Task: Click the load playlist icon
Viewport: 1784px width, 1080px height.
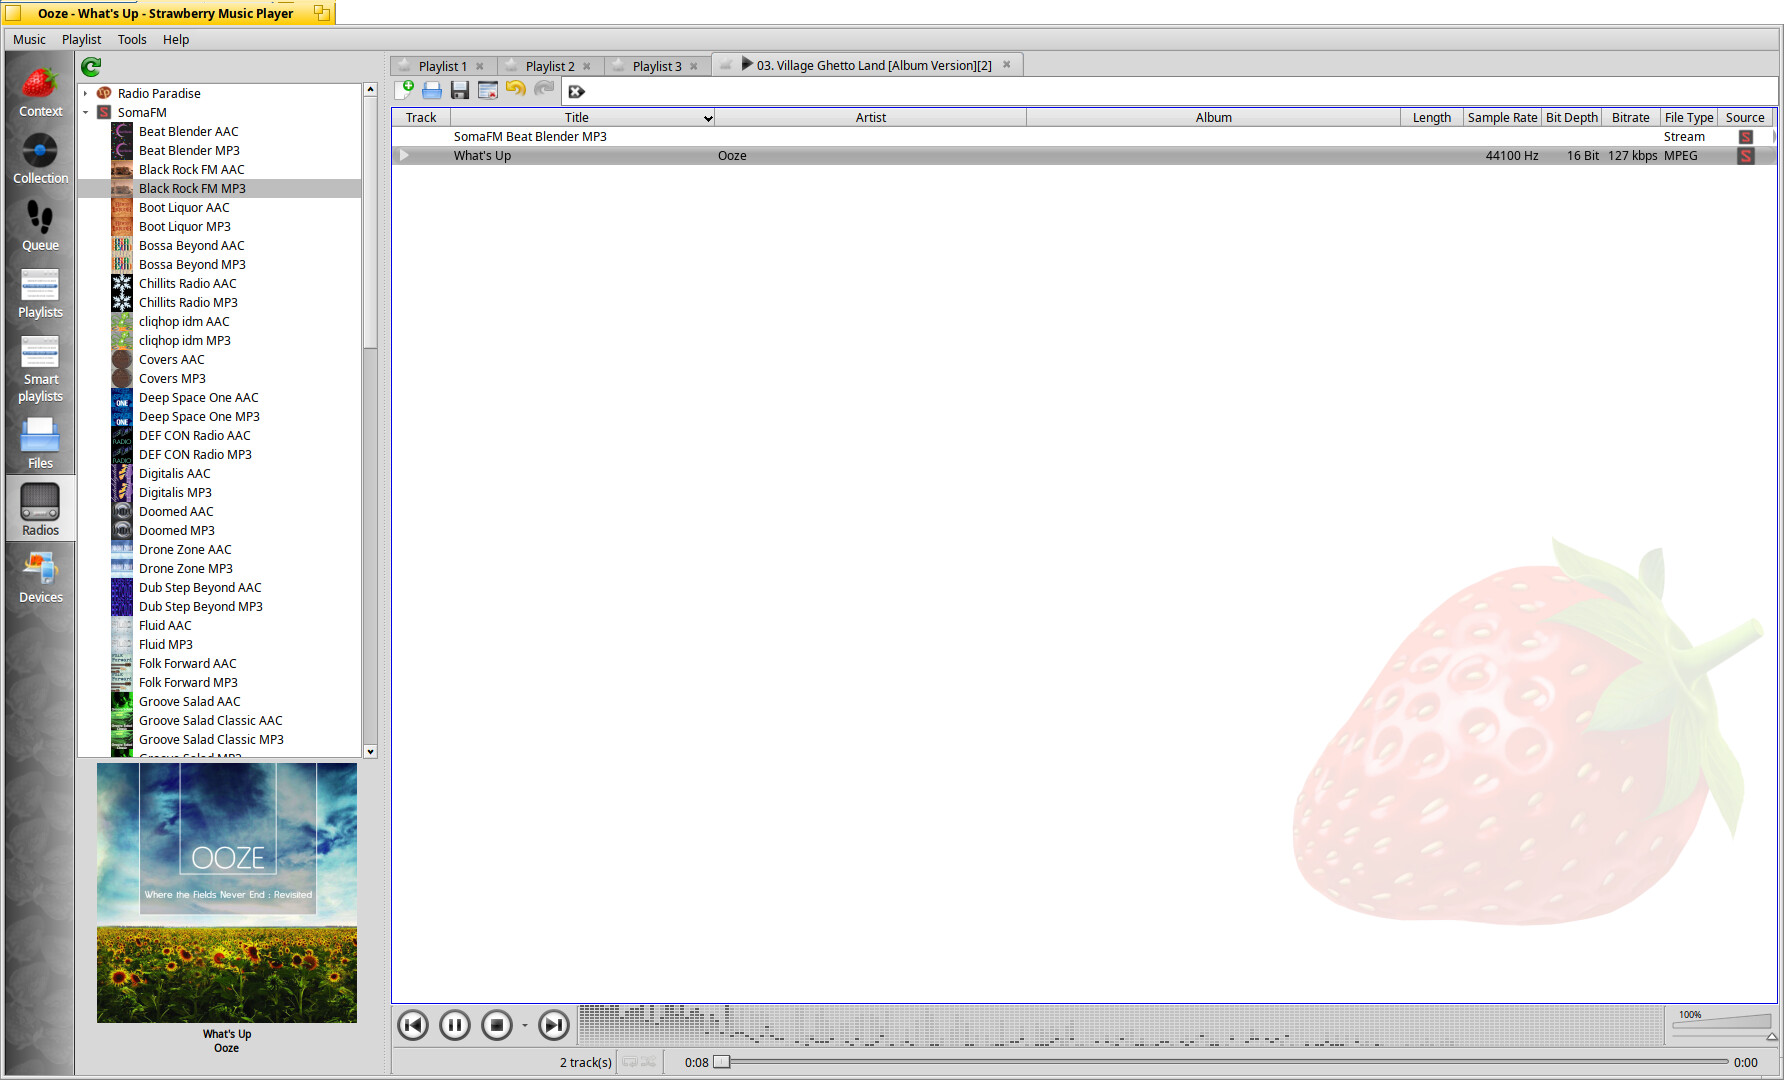Action: [x=432, y=90]
